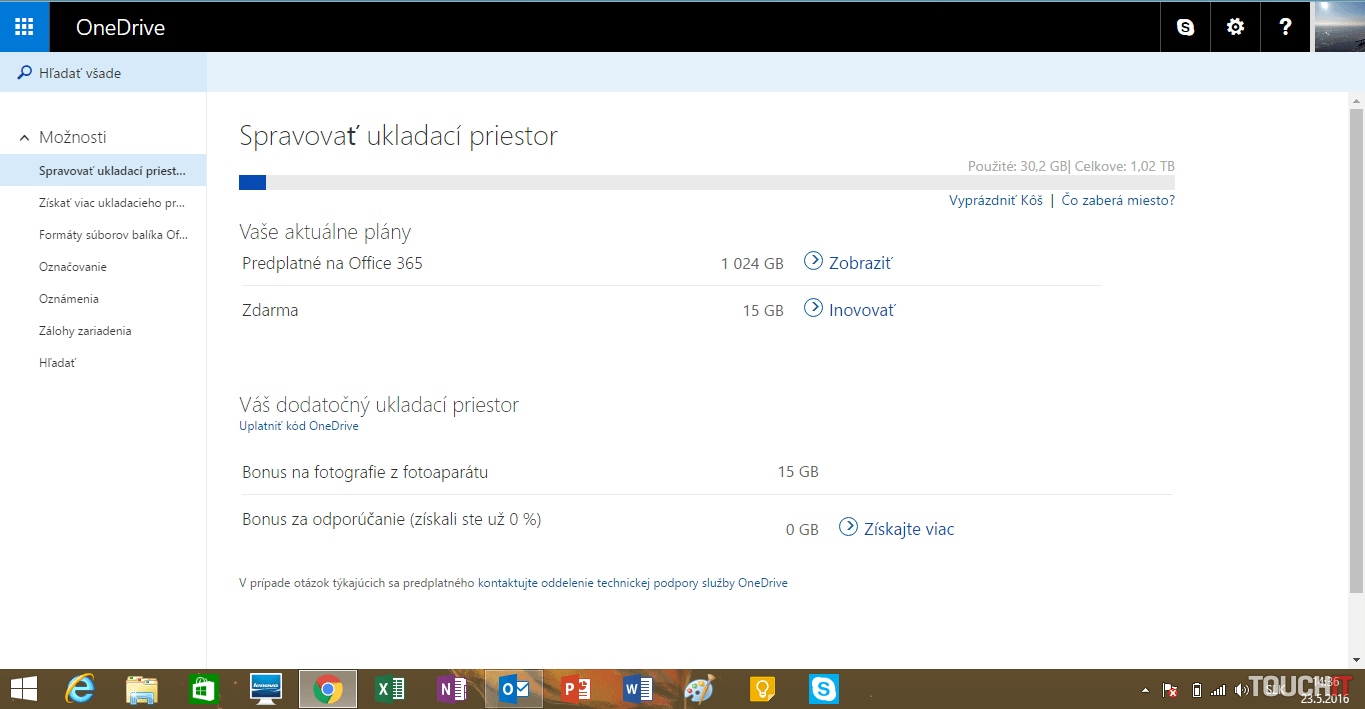
Task: Click the arrow icon beside Inovovať
Action: click(x=813, y=308)
